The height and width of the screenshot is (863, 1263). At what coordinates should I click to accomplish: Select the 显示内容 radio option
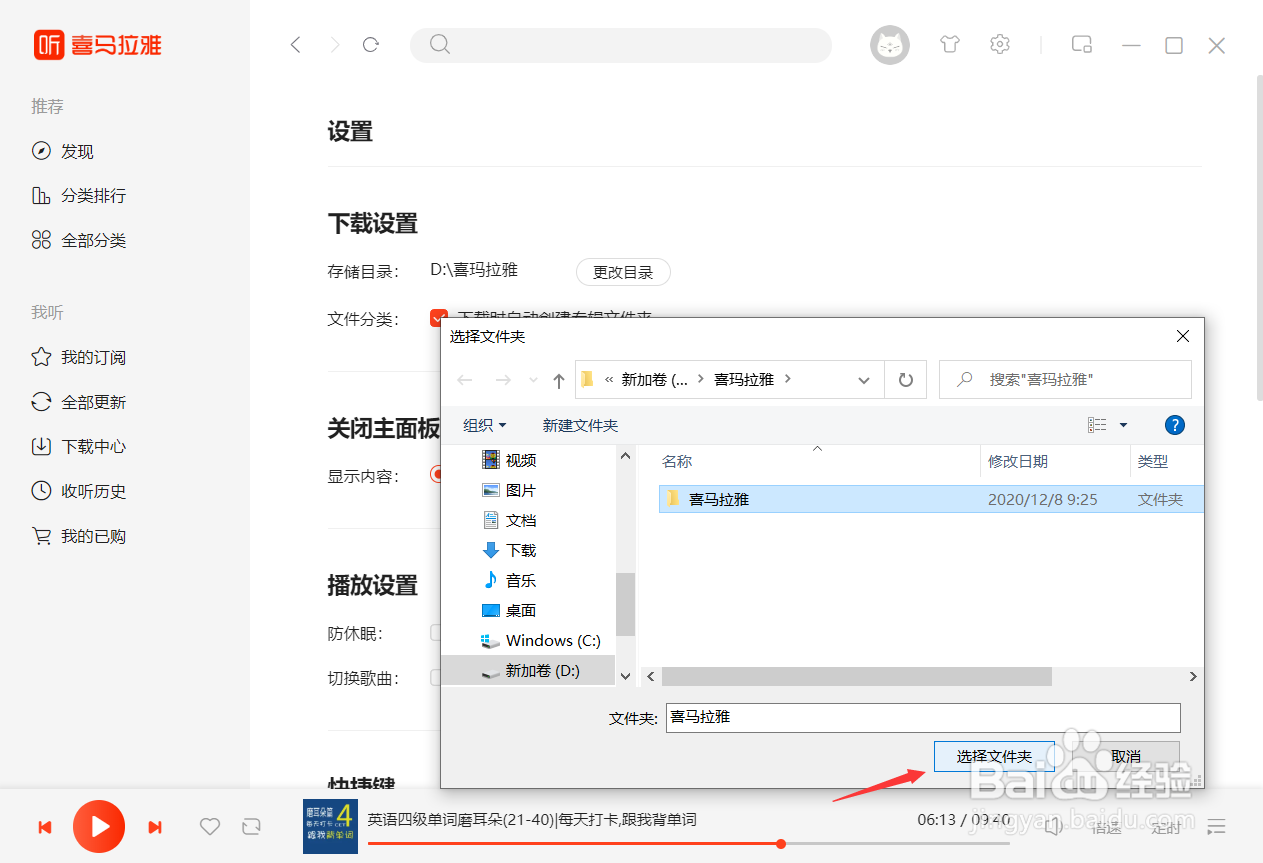[437, 474]
